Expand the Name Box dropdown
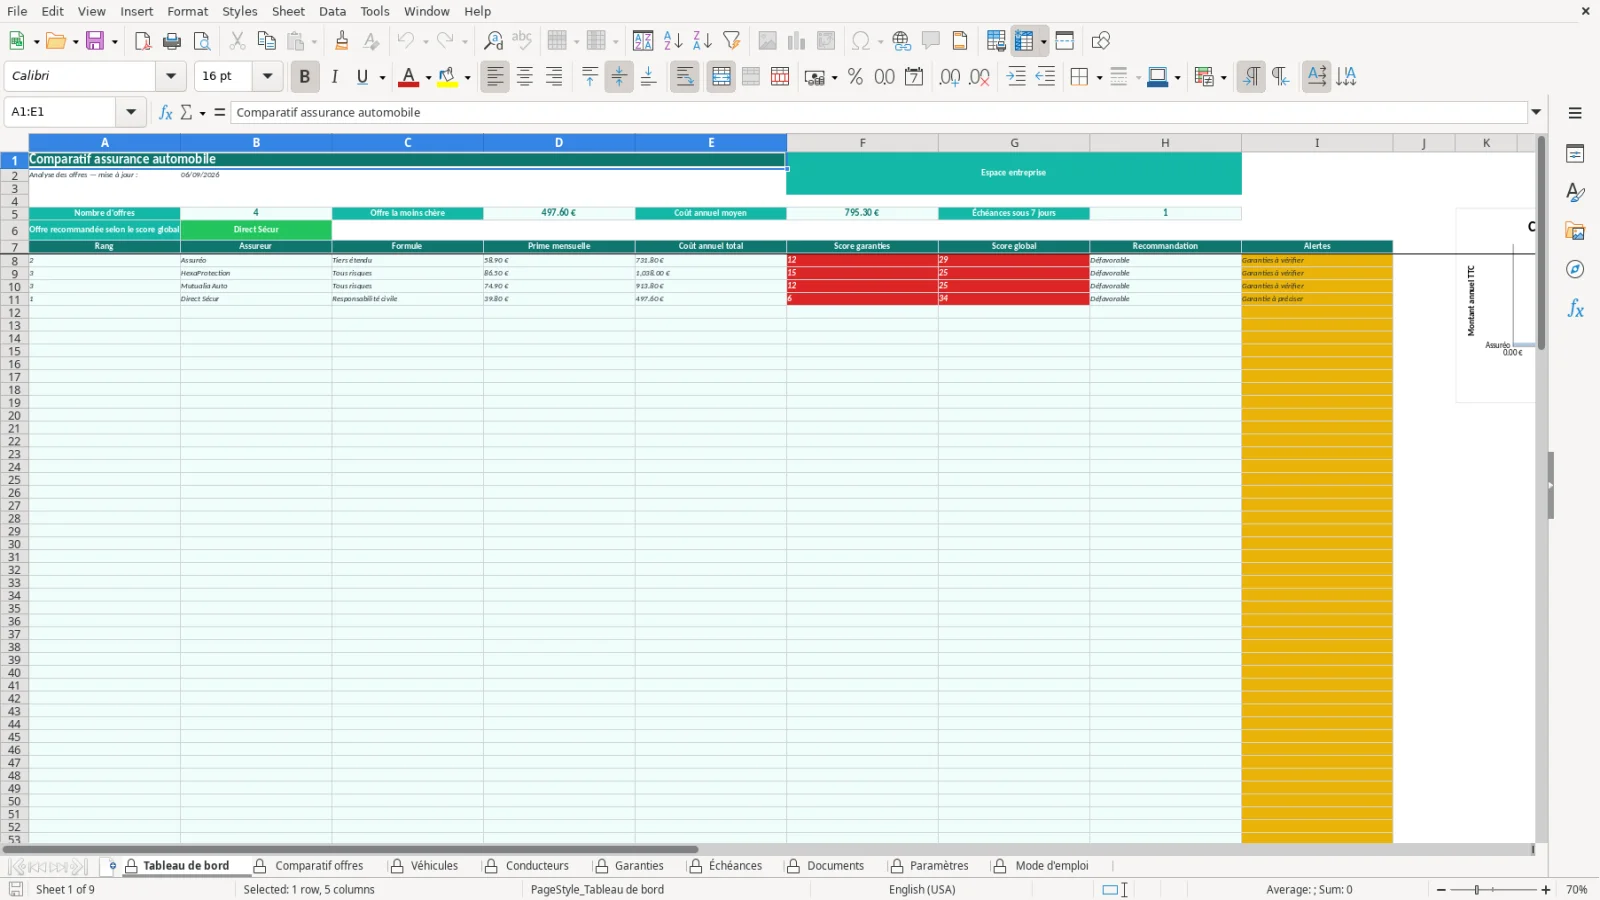1600x900 pixels. coord(131,112)
